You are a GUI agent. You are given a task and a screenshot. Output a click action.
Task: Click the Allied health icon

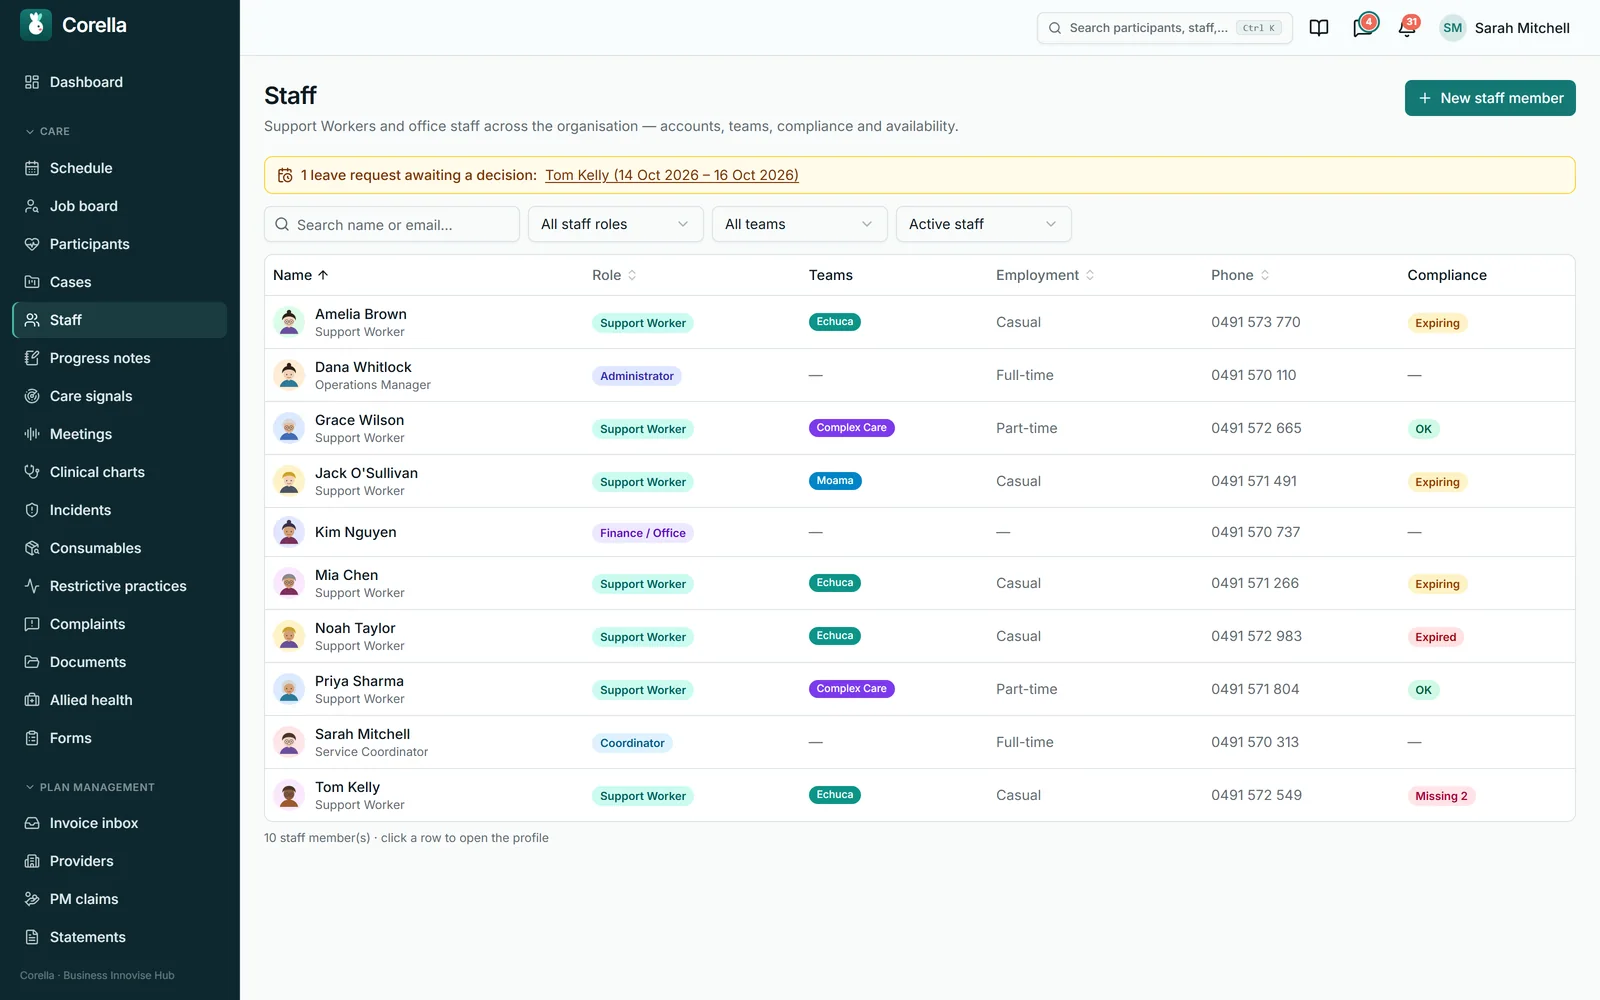coord(32,700)
